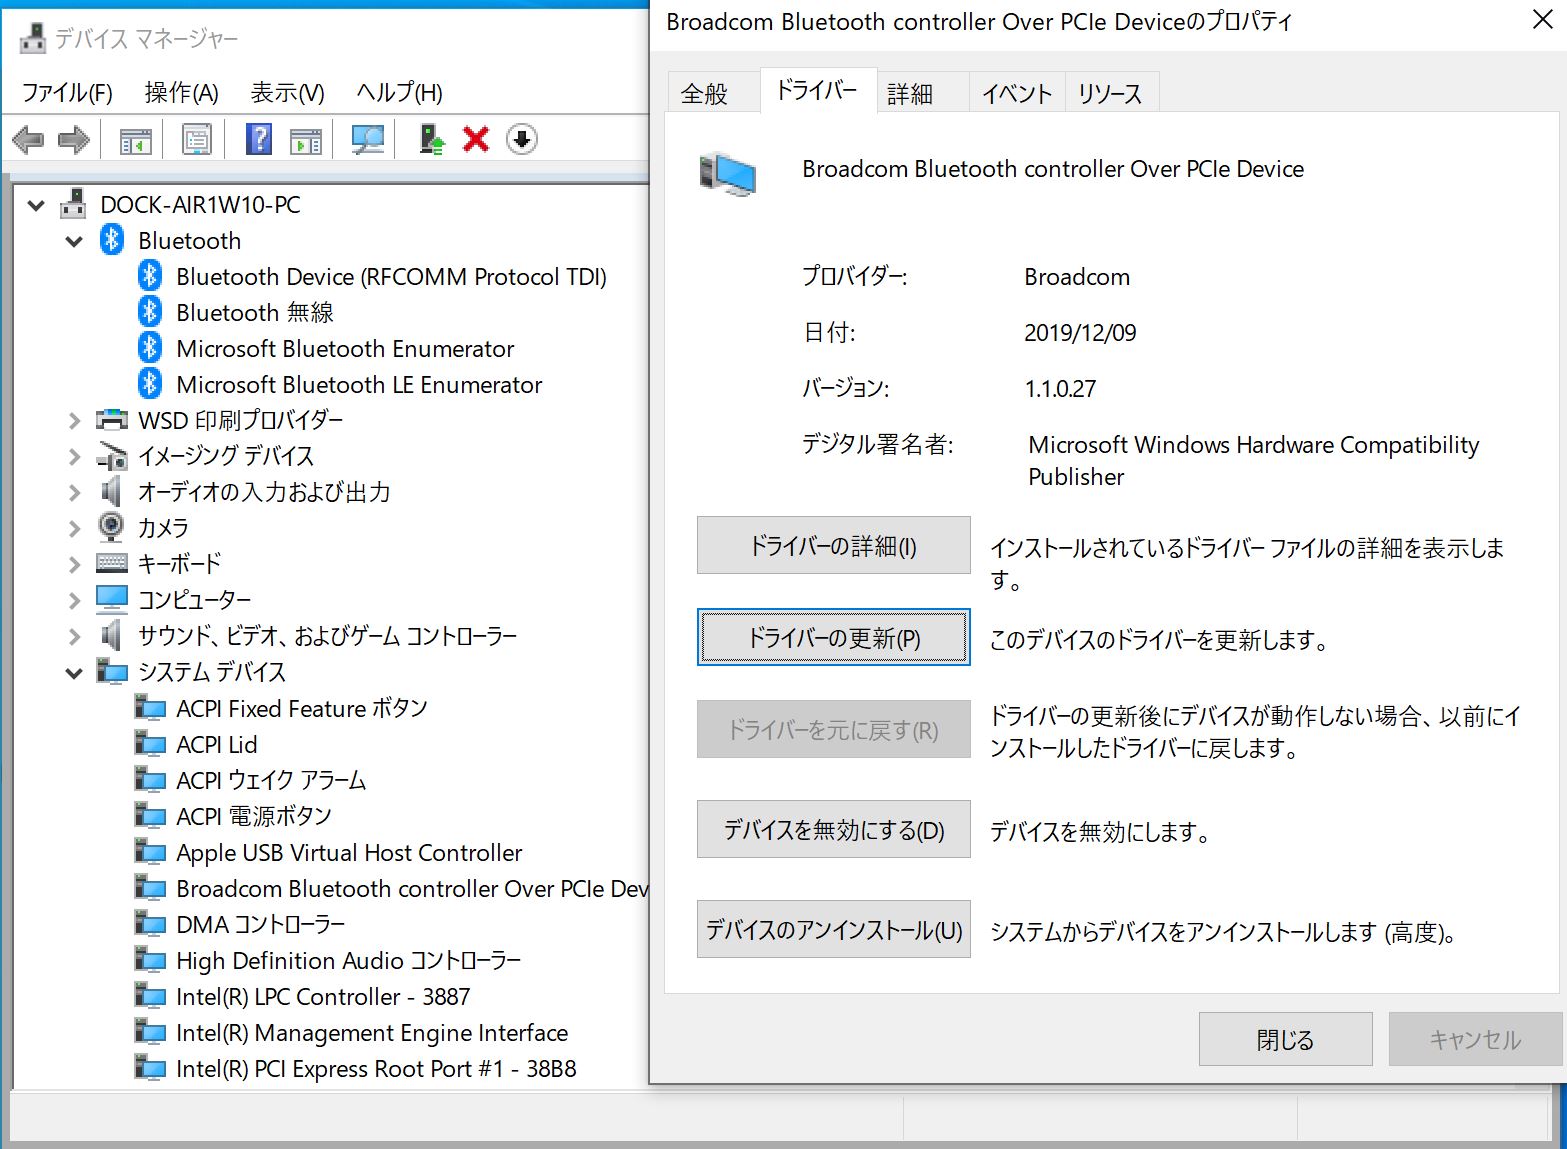The height and width of the screenshot is (1149, 1567).
Task: Click the サウンド、ビデオ、およびゲーム コントローラー icon
Action: pos(111,635)
